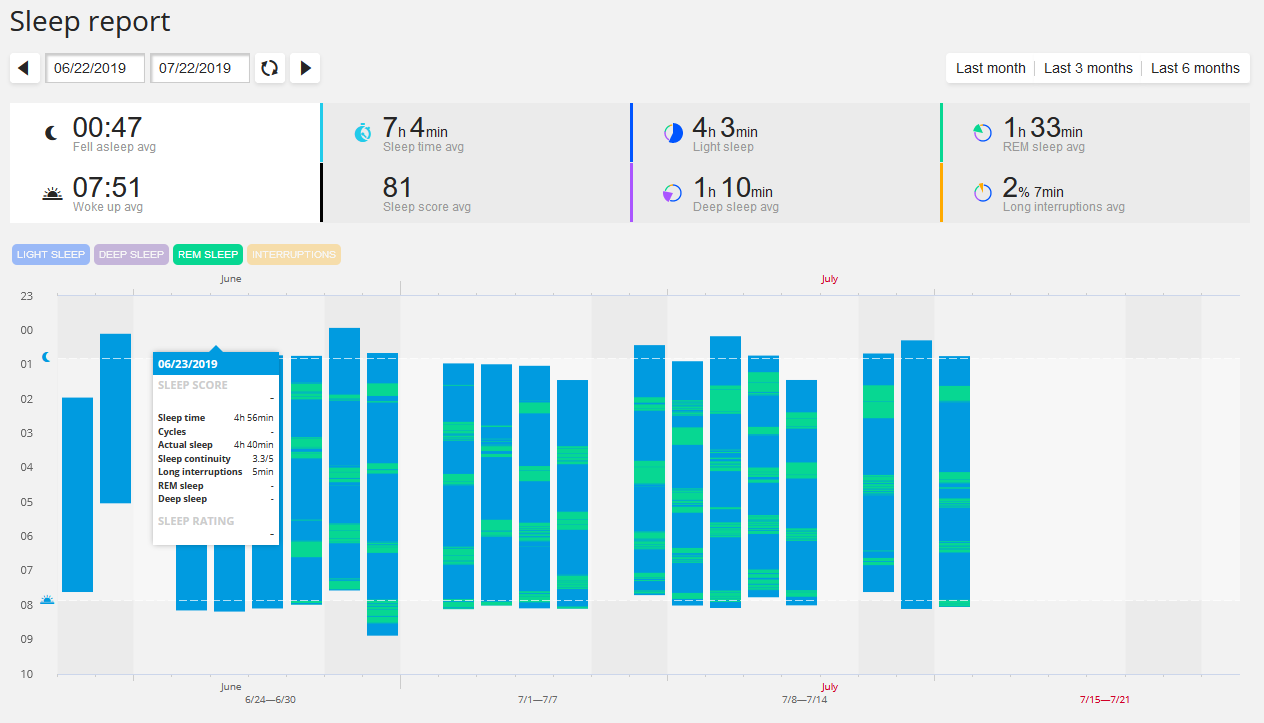Click the moon Fell asleep avg icon
Viewport: 1264px width, 723px height.
click(x=52, y=133)
